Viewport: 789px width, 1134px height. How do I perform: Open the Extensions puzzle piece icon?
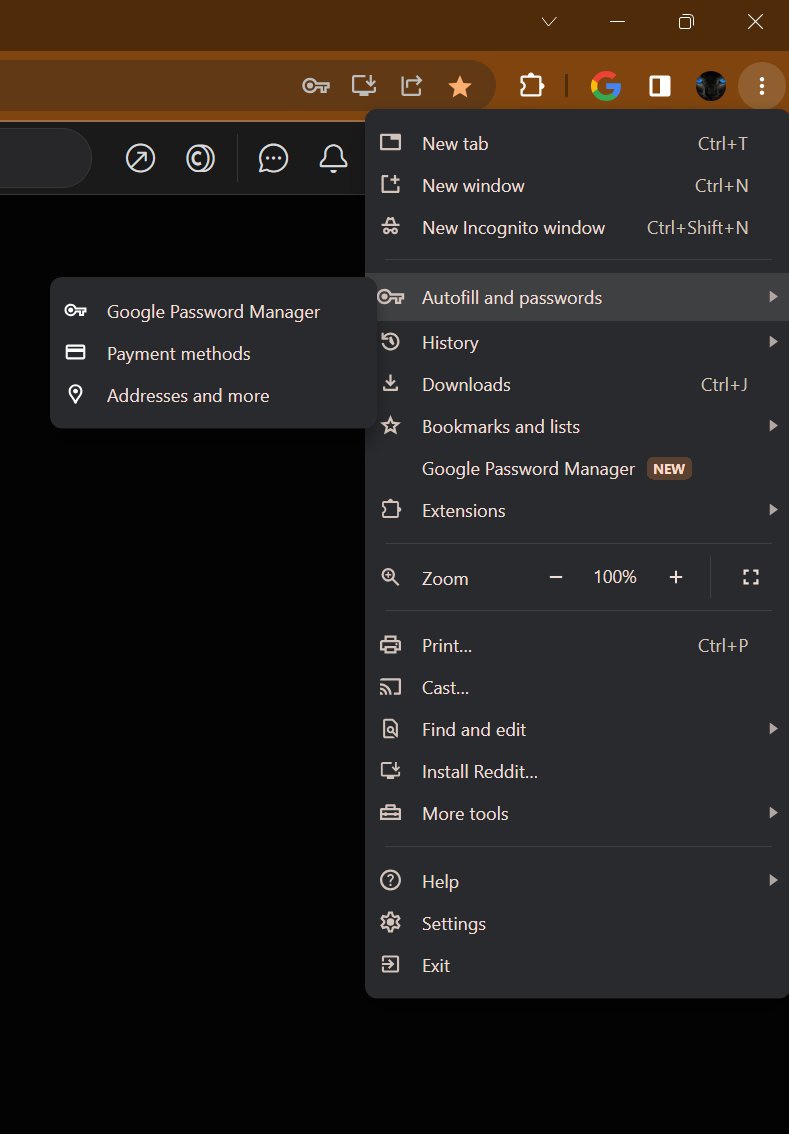click(532, 86)
